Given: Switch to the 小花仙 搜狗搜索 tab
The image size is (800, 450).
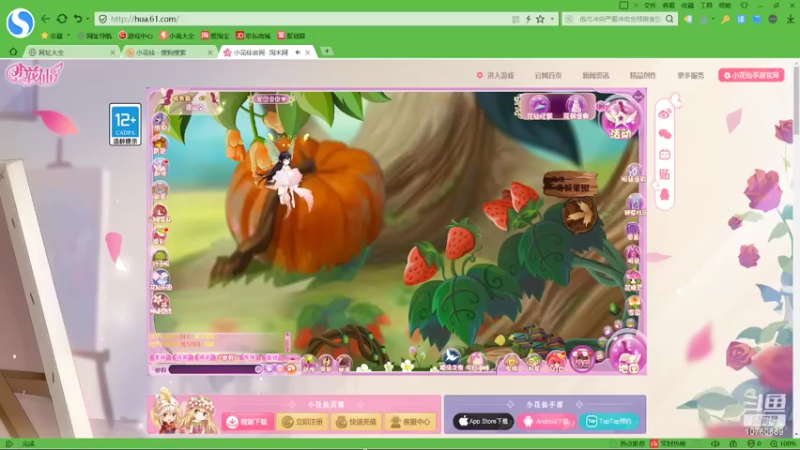Looking at the screenshot, I should tap(169, 52).
